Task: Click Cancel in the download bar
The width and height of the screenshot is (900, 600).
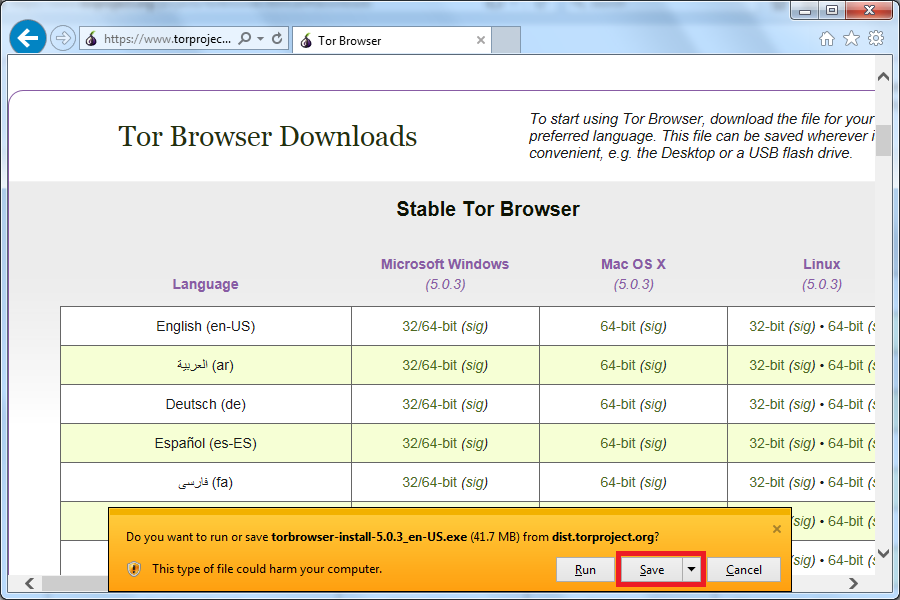Action: [743, 570]
